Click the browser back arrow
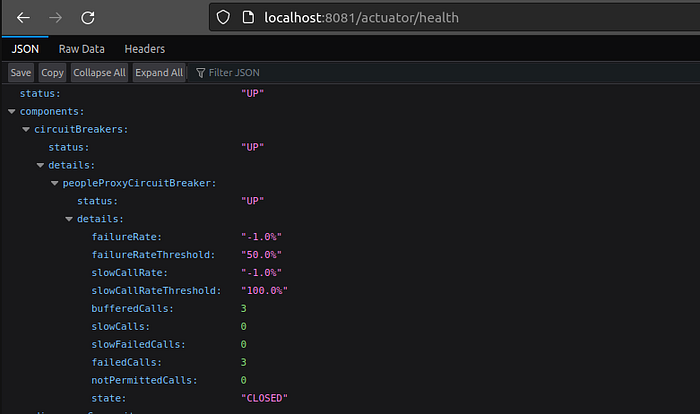700x414 pixels. [x=23, y=18]
